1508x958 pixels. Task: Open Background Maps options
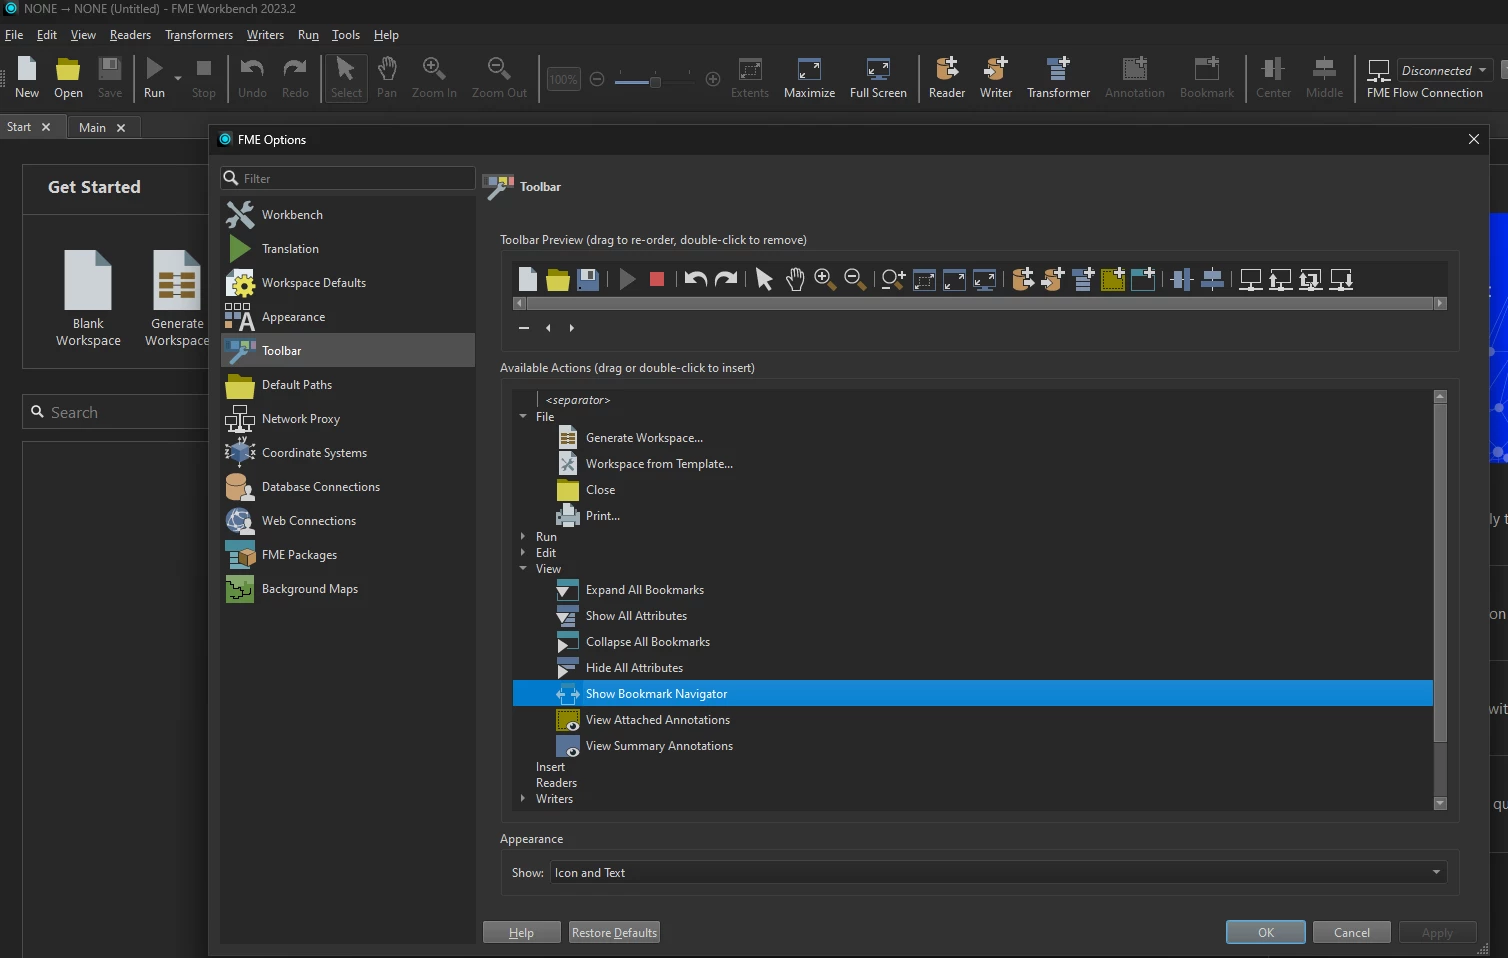348,589
